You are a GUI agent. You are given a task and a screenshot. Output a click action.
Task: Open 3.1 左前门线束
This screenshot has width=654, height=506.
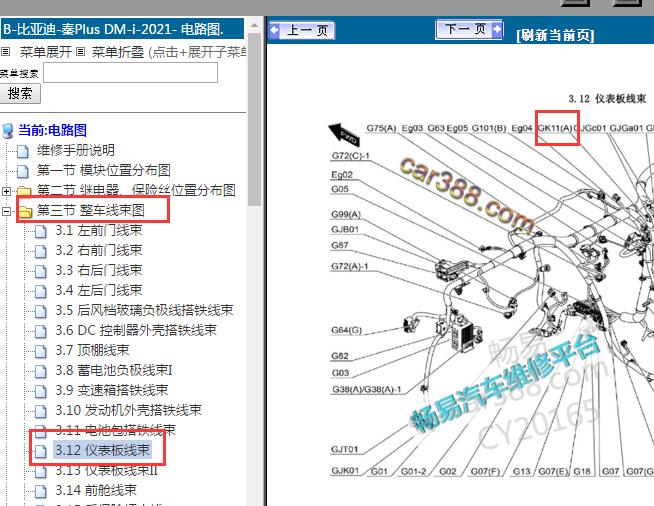pos(99,230)
